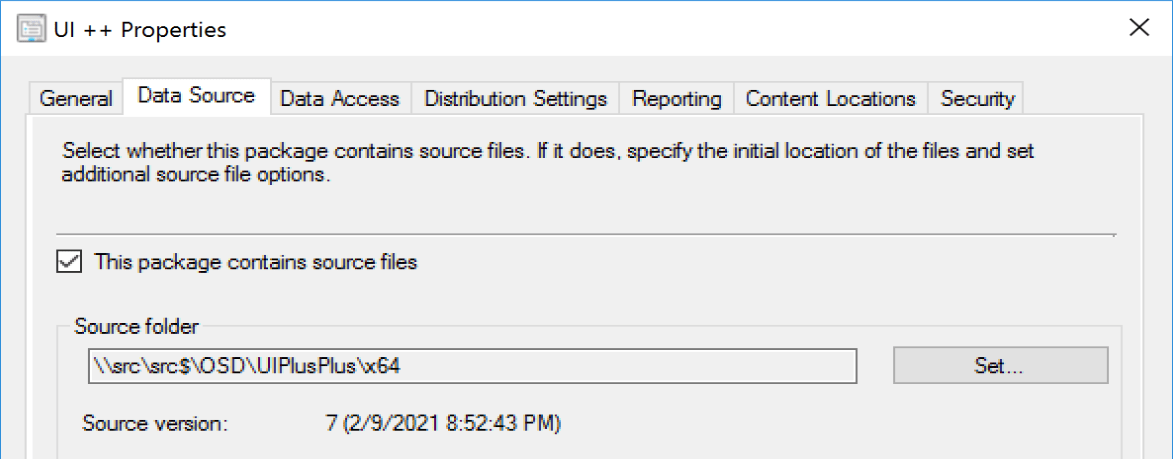Viewport: 1173px width, 459px height.
Task: Click the source files description paragraph
Action: point(548,164)
